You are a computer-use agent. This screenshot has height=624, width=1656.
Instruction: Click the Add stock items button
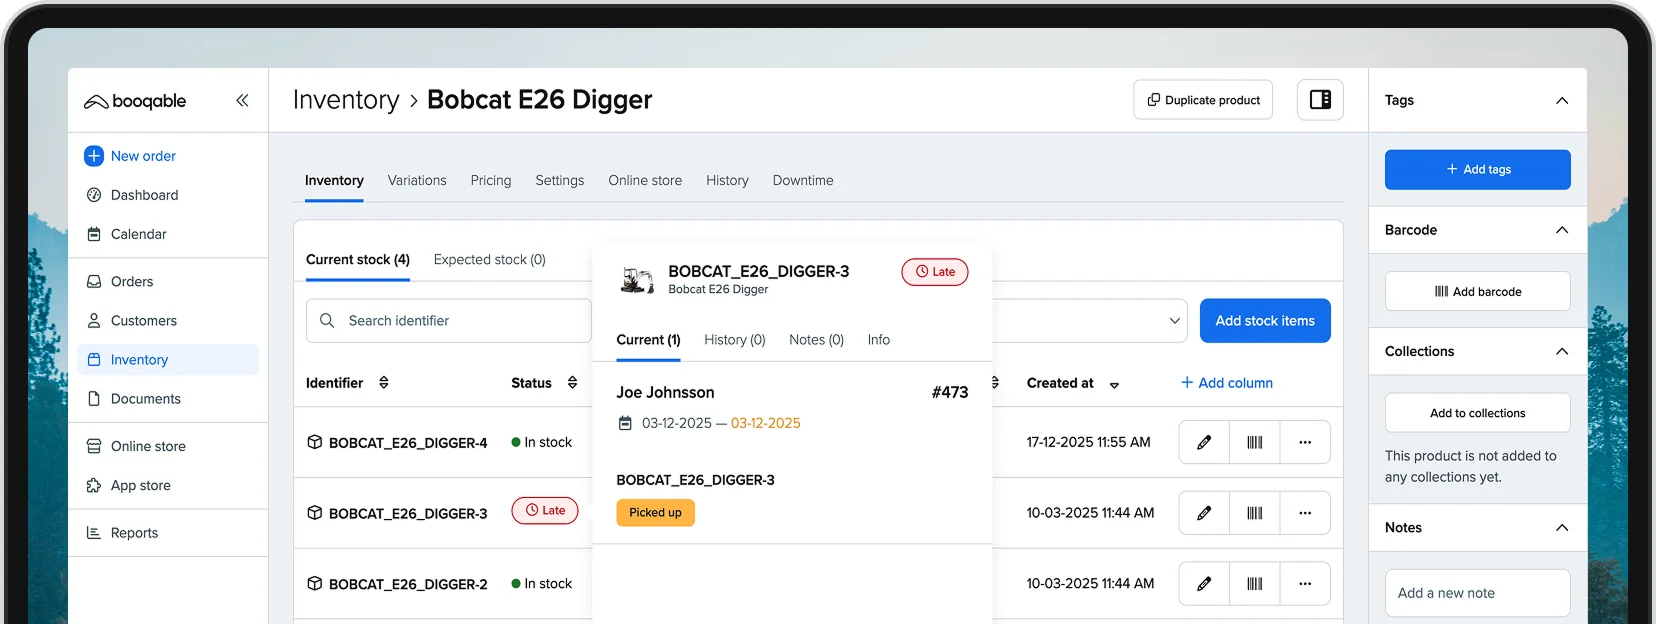1264,321
